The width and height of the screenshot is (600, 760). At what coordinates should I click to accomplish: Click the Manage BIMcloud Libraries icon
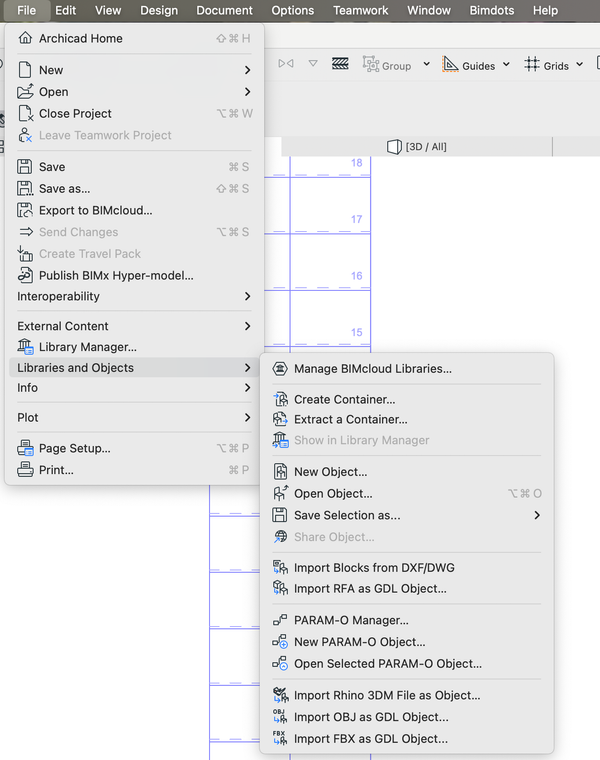(x=280, y=368)
